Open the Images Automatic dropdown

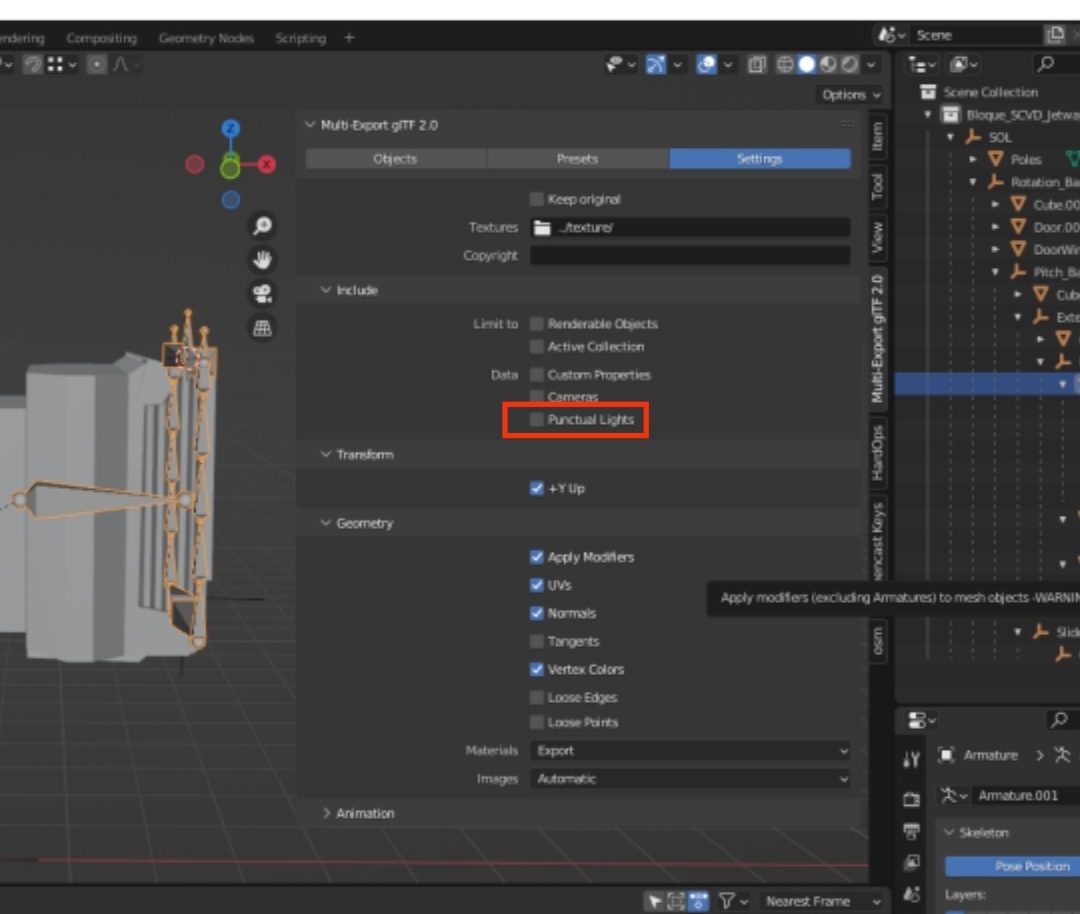pyautogui.click(x=689, y=779)
